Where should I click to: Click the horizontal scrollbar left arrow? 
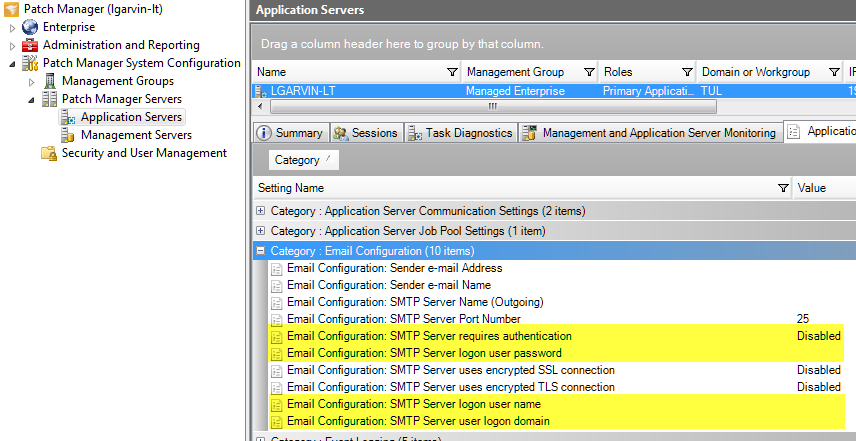(260, 106)
